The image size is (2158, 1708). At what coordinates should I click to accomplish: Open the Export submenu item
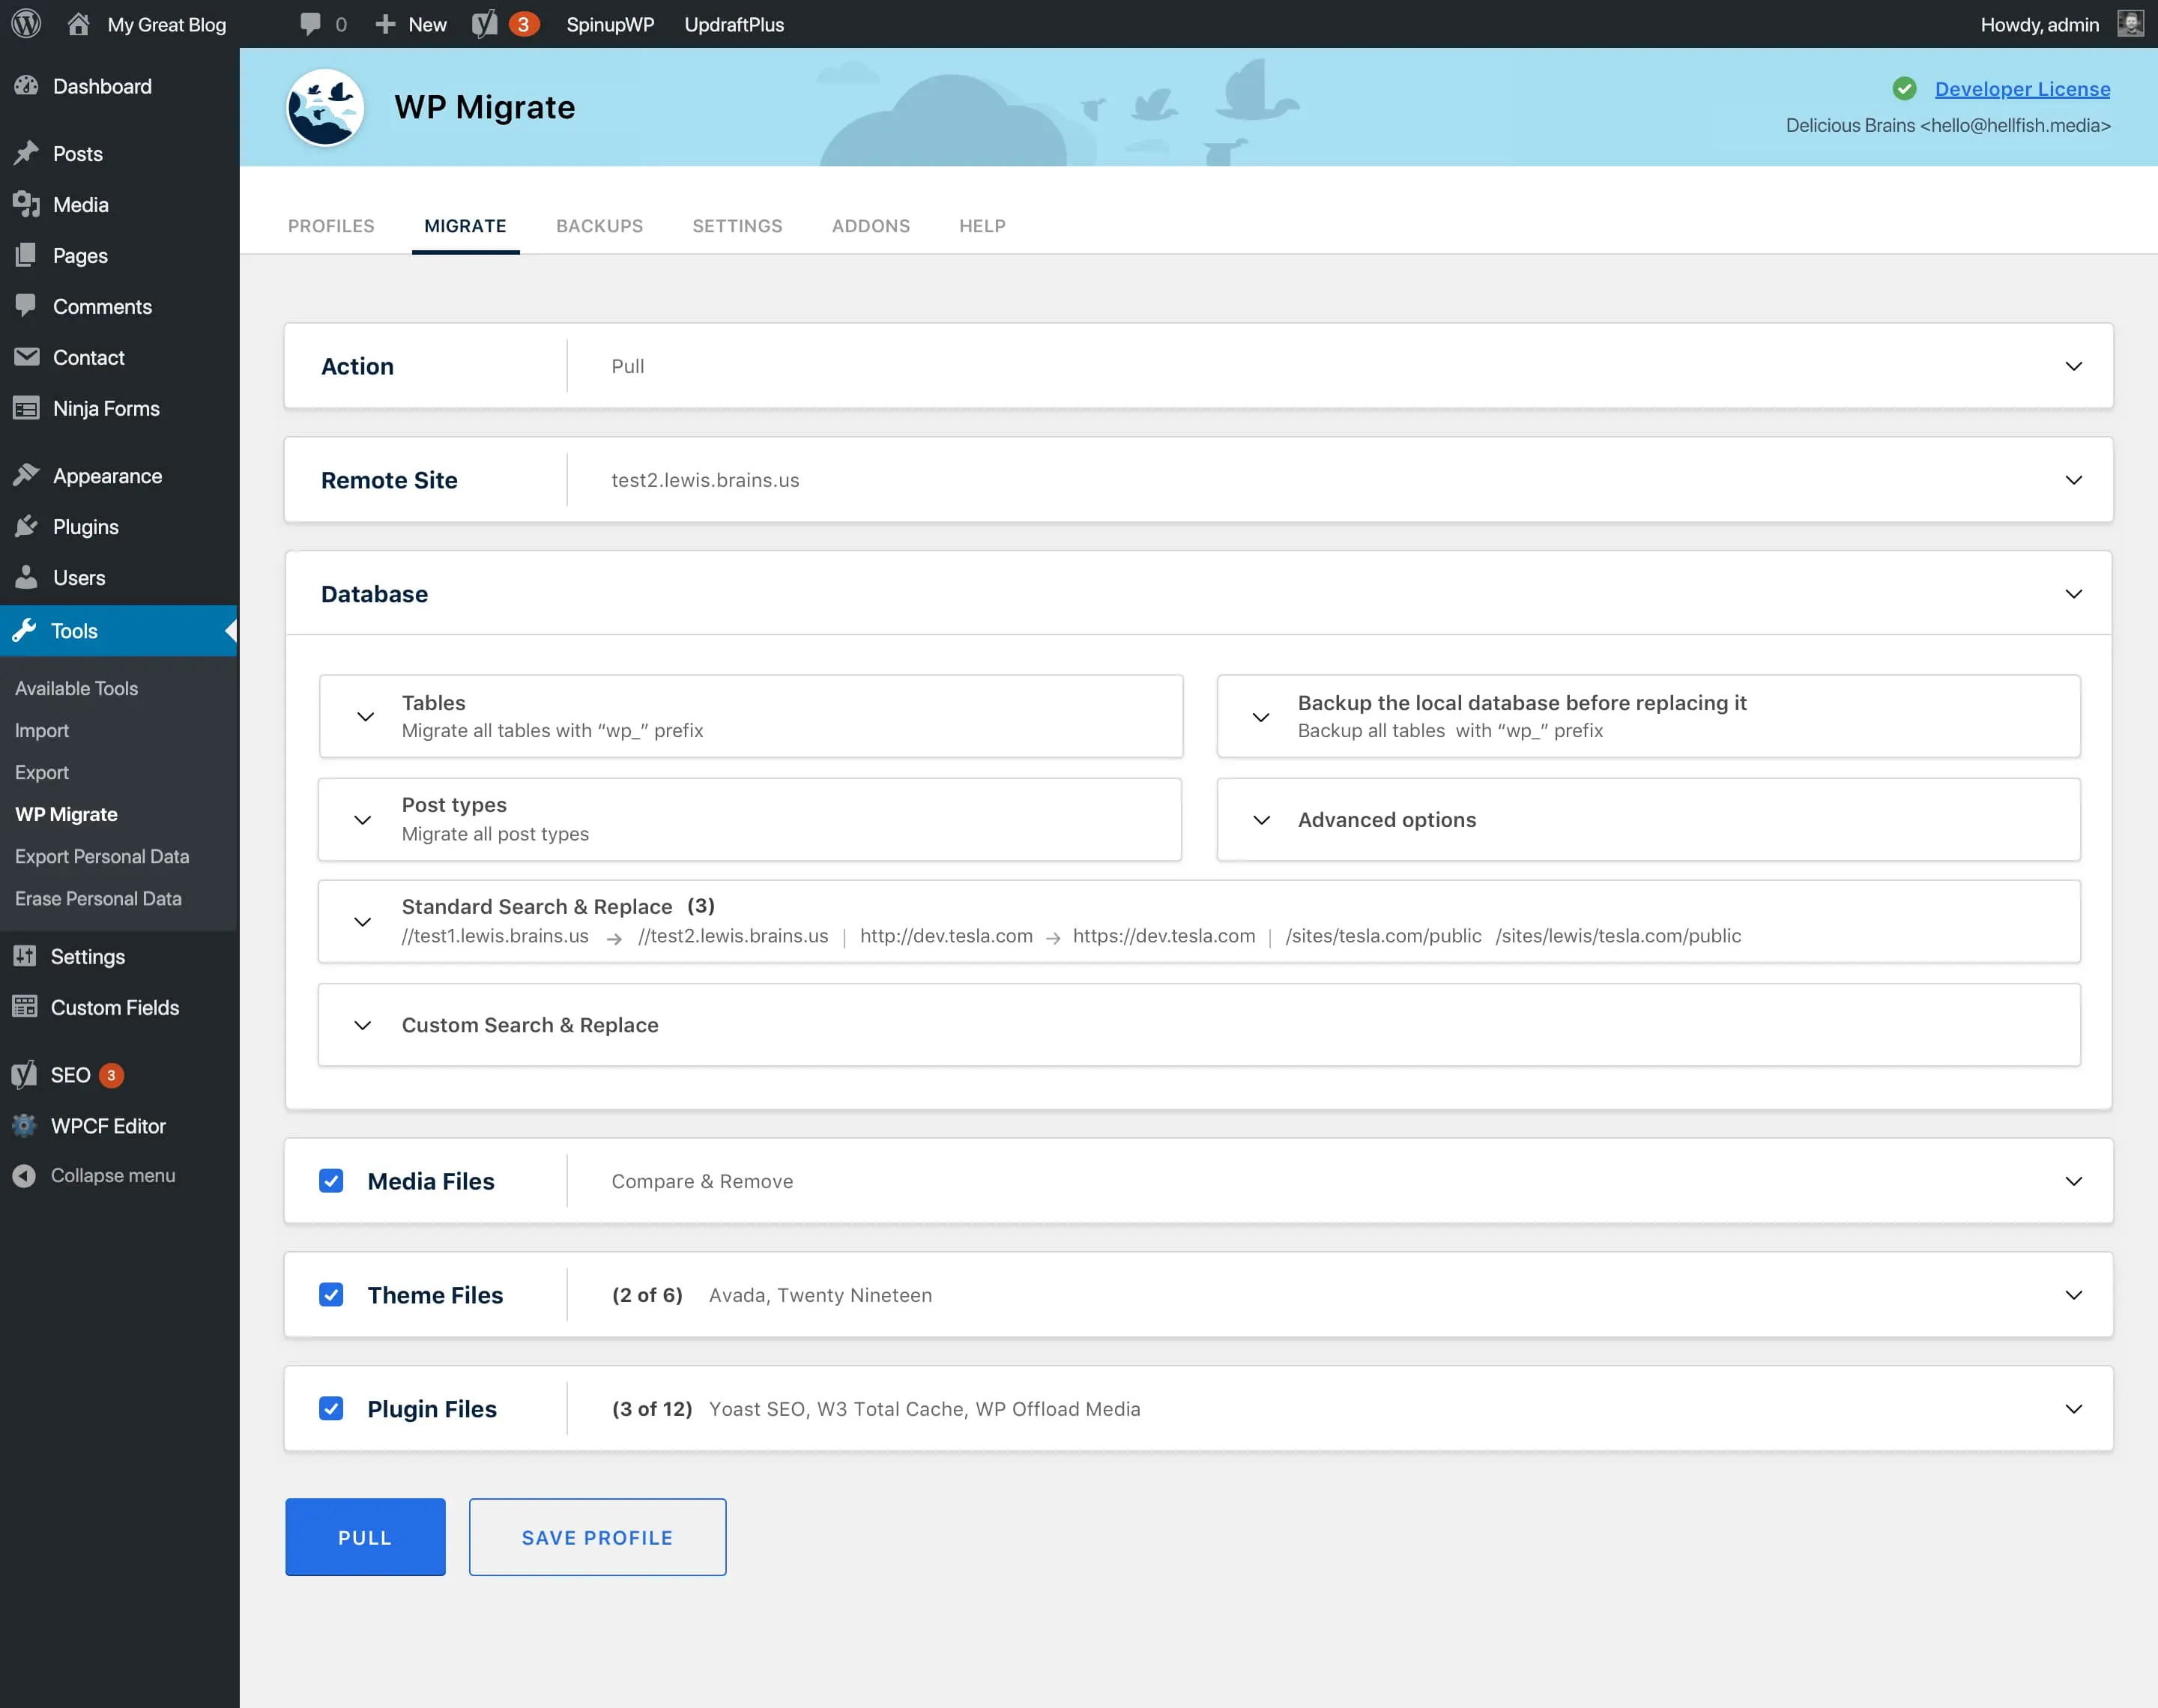42,772
